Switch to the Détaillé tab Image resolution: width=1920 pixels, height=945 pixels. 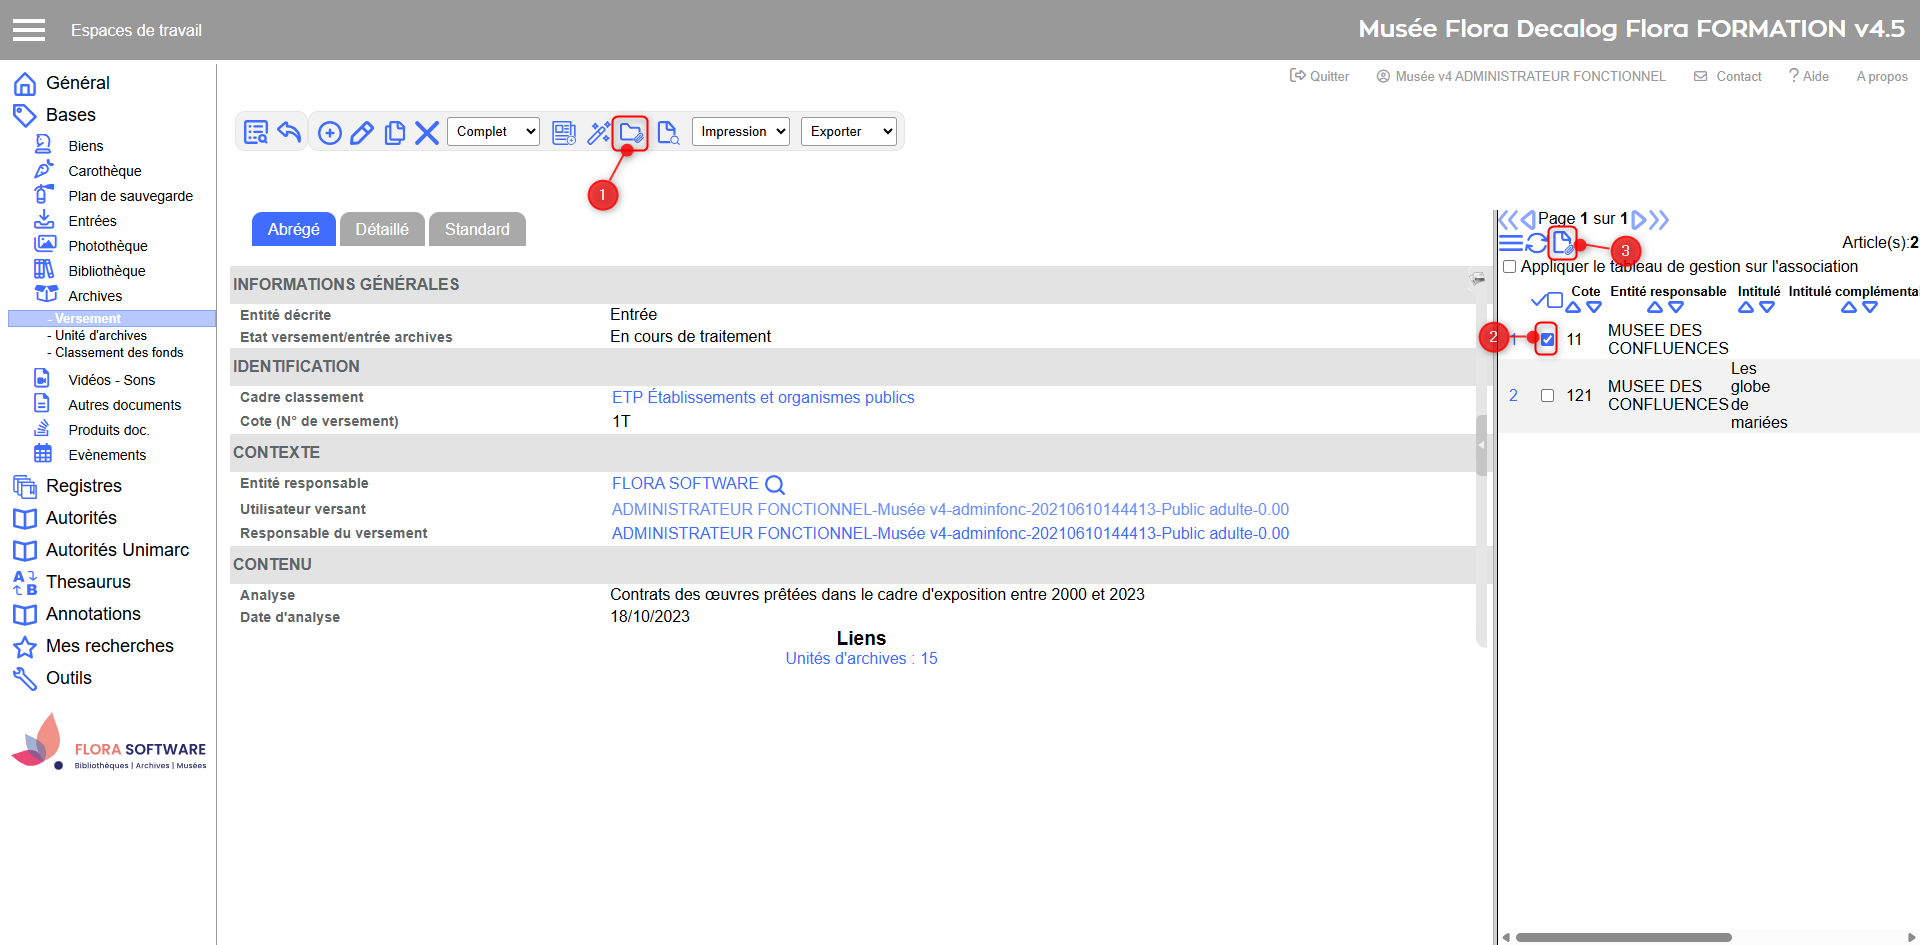click(x=382, y=229)
